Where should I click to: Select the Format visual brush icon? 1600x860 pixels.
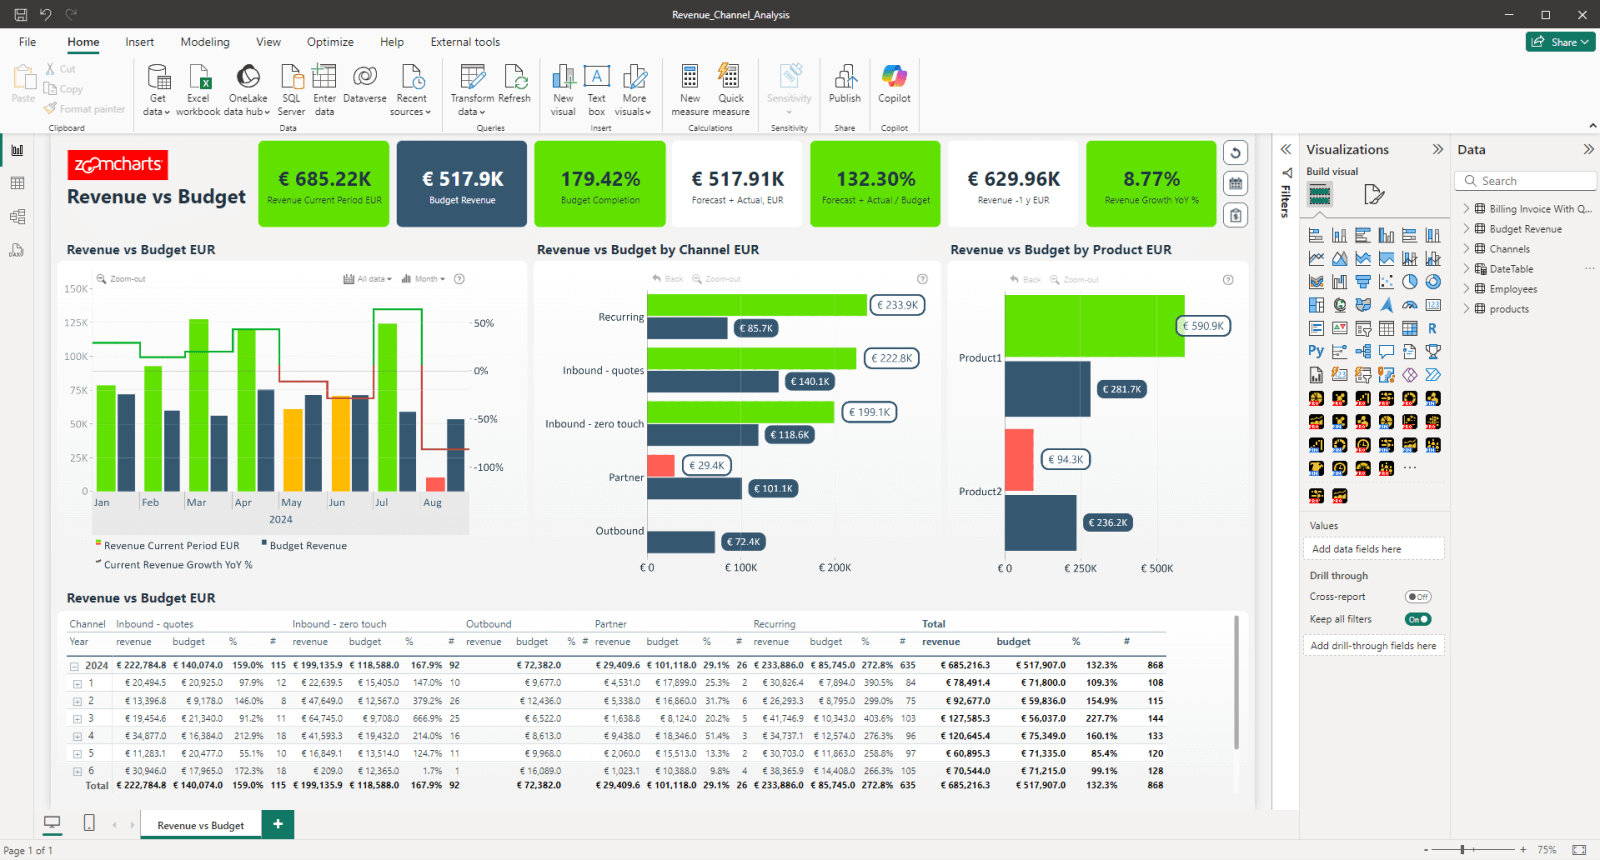click(1375, 194)
